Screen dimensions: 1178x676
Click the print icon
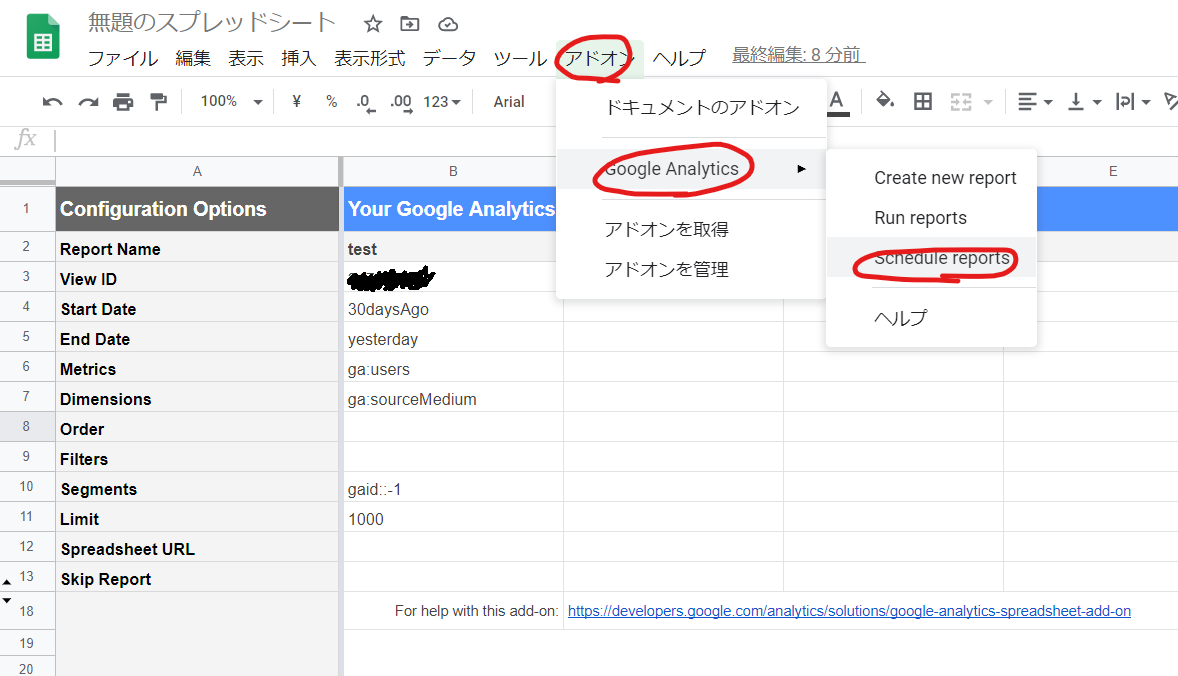[x=123, y=102]
